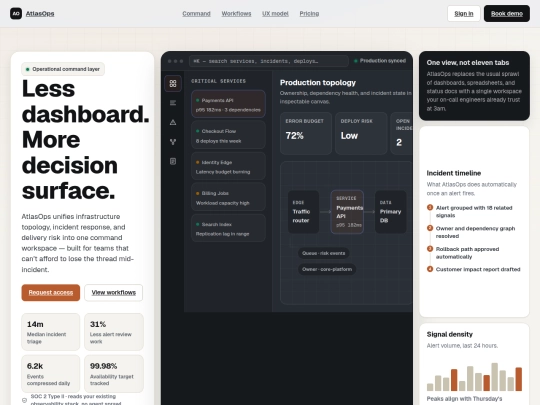Open the document notes icon in sidebar
This screenshot has height=405, width=540.
pyautogui.click(x=173, y=161)
